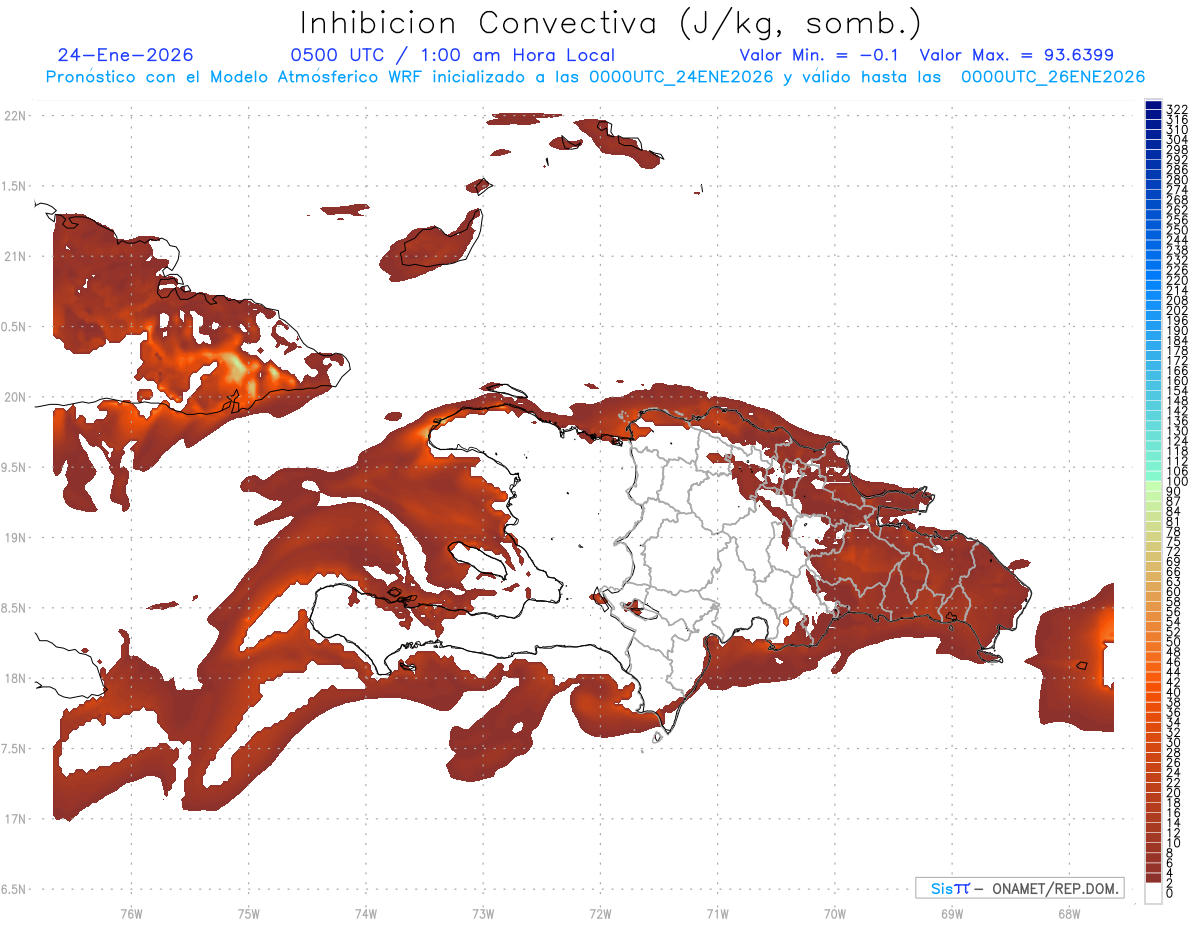Viewport: 1200px width, 927px height.
Task: Click the date '24-Ene-2026'
Action: coord(126,55)
